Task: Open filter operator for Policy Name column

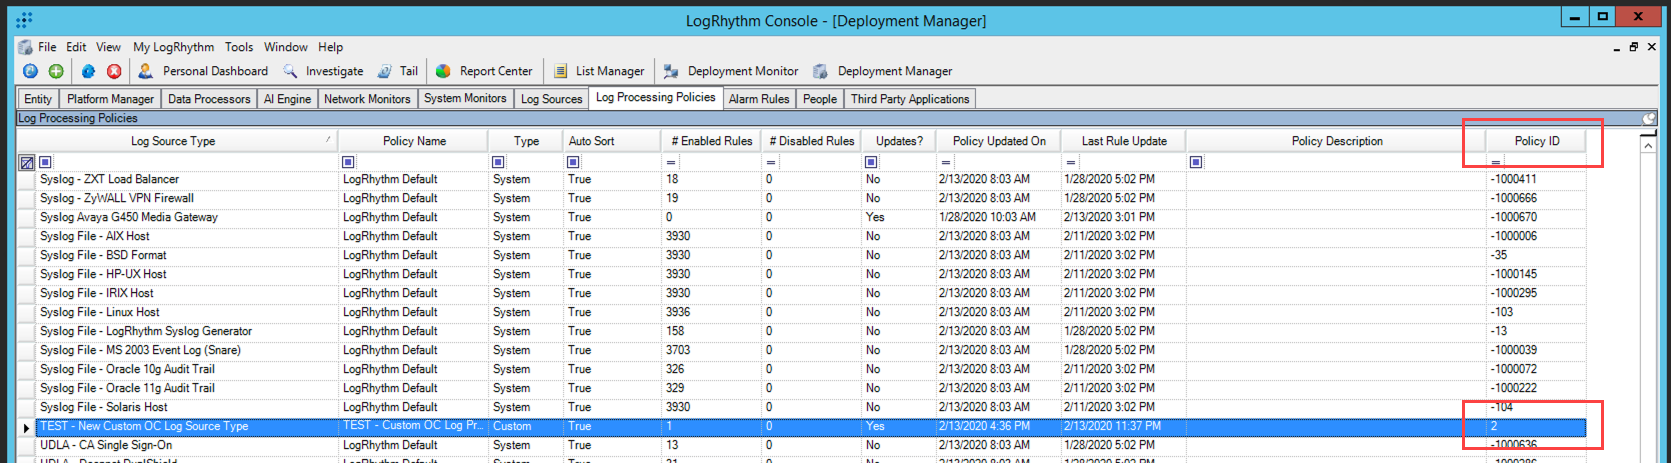Action: pos(348,162)
